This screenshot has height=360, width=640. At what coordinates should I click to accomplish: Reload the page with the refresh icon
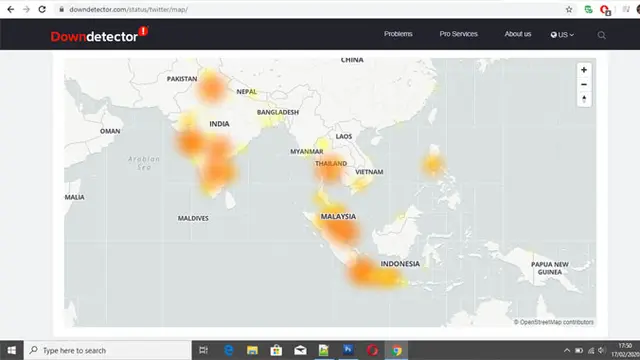(x=42, y=9)
